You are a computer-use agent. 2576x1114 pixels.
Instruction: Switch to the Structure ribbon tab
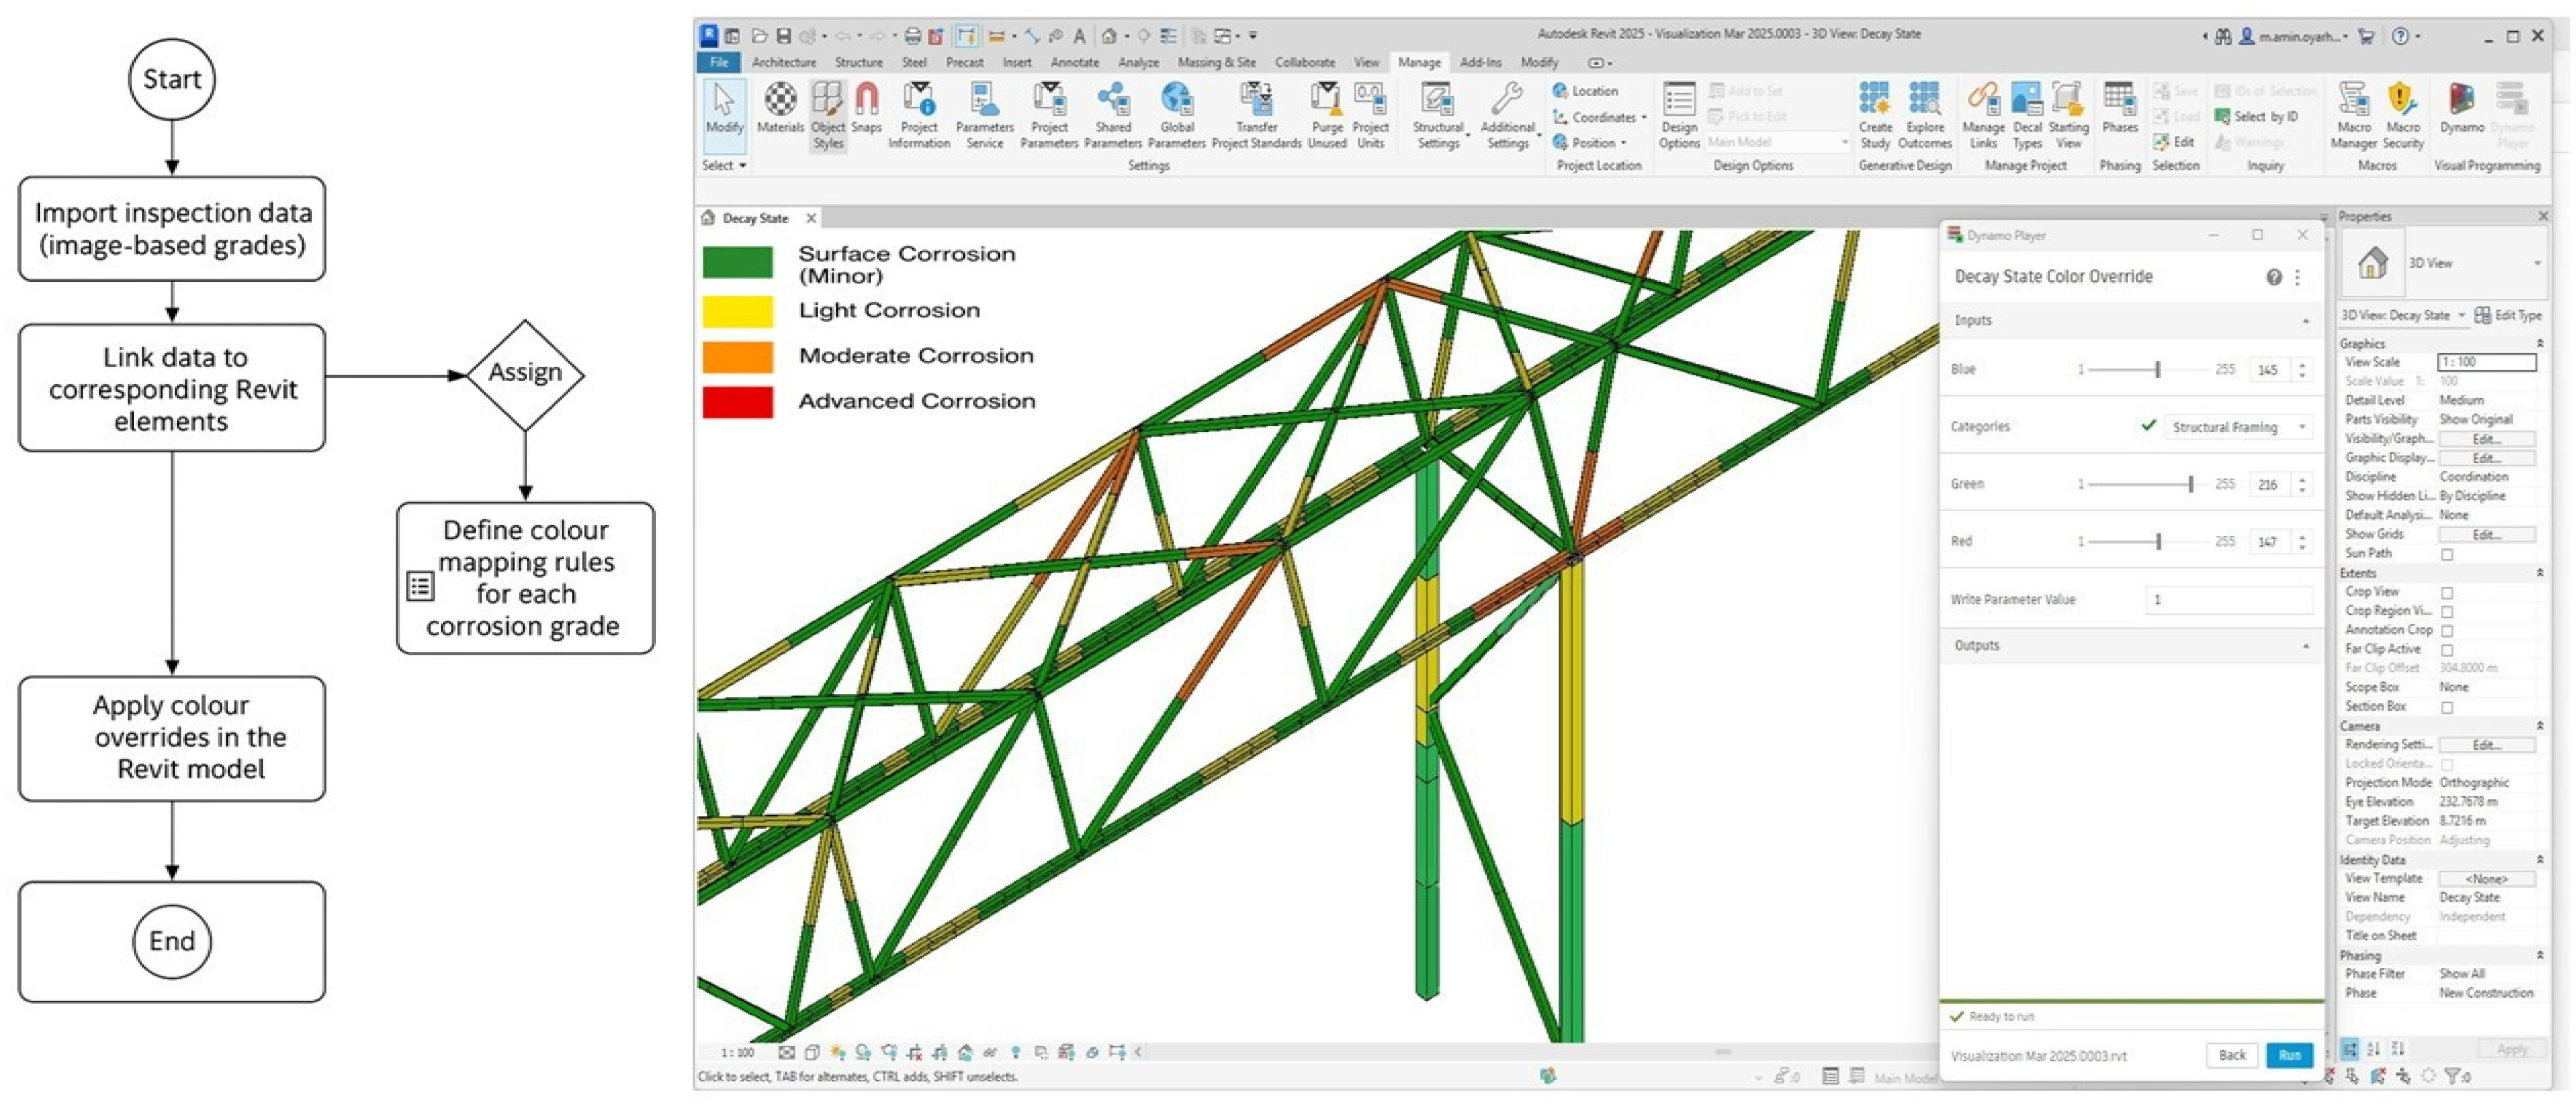[858, 62]
